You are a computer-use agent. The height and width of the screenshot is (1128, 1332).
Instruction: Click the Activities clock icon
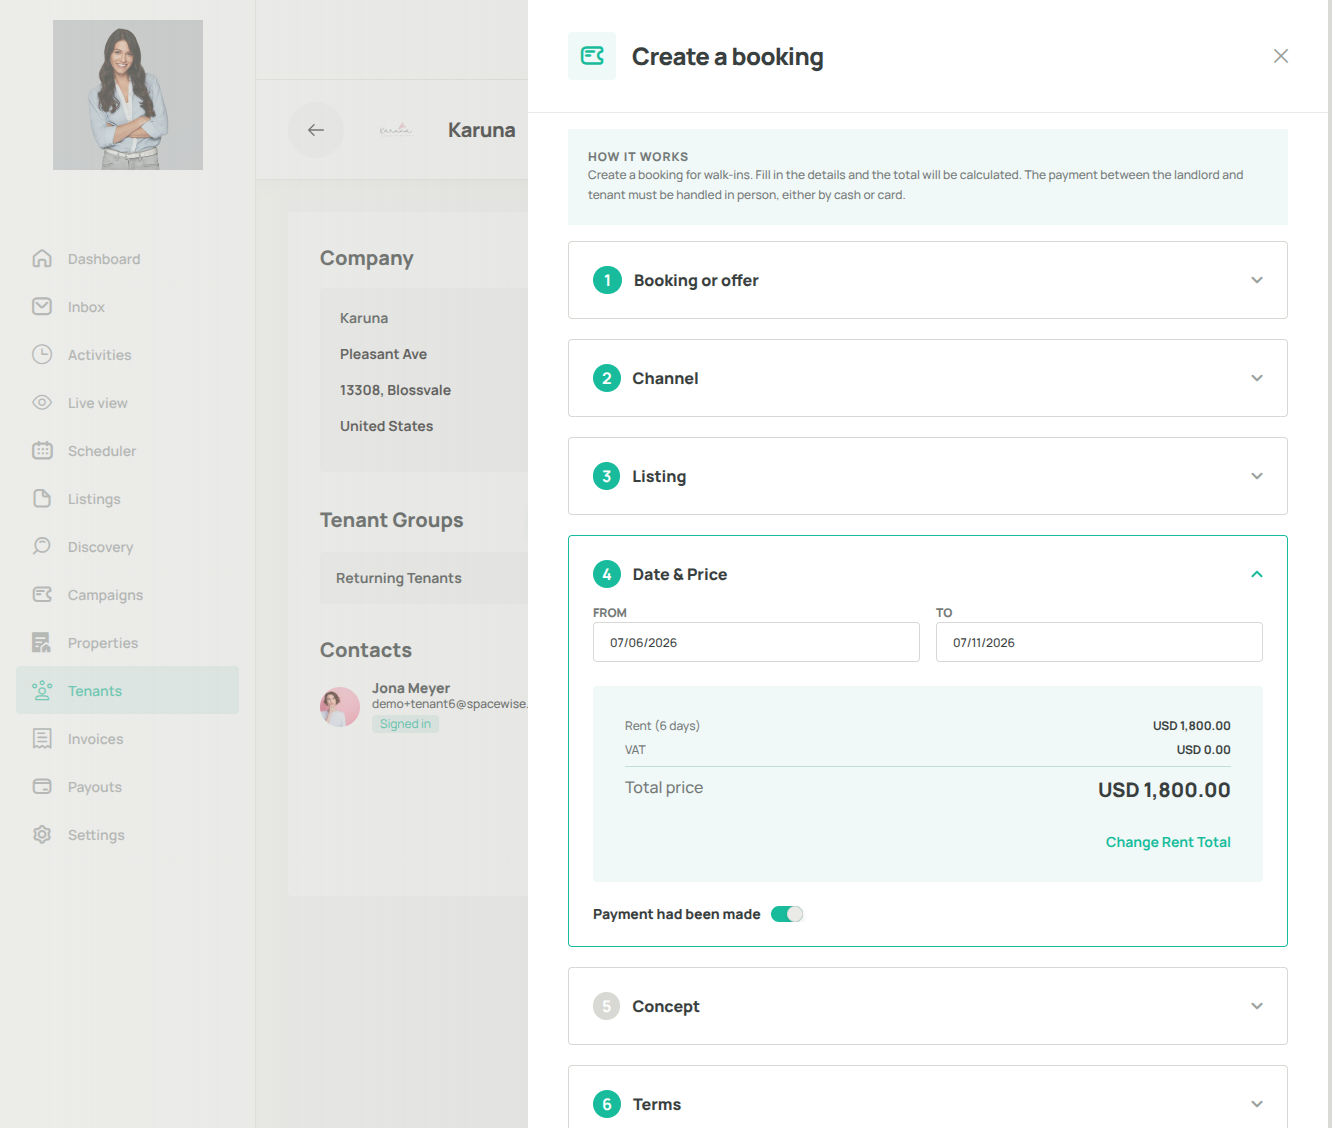[42, 355]
